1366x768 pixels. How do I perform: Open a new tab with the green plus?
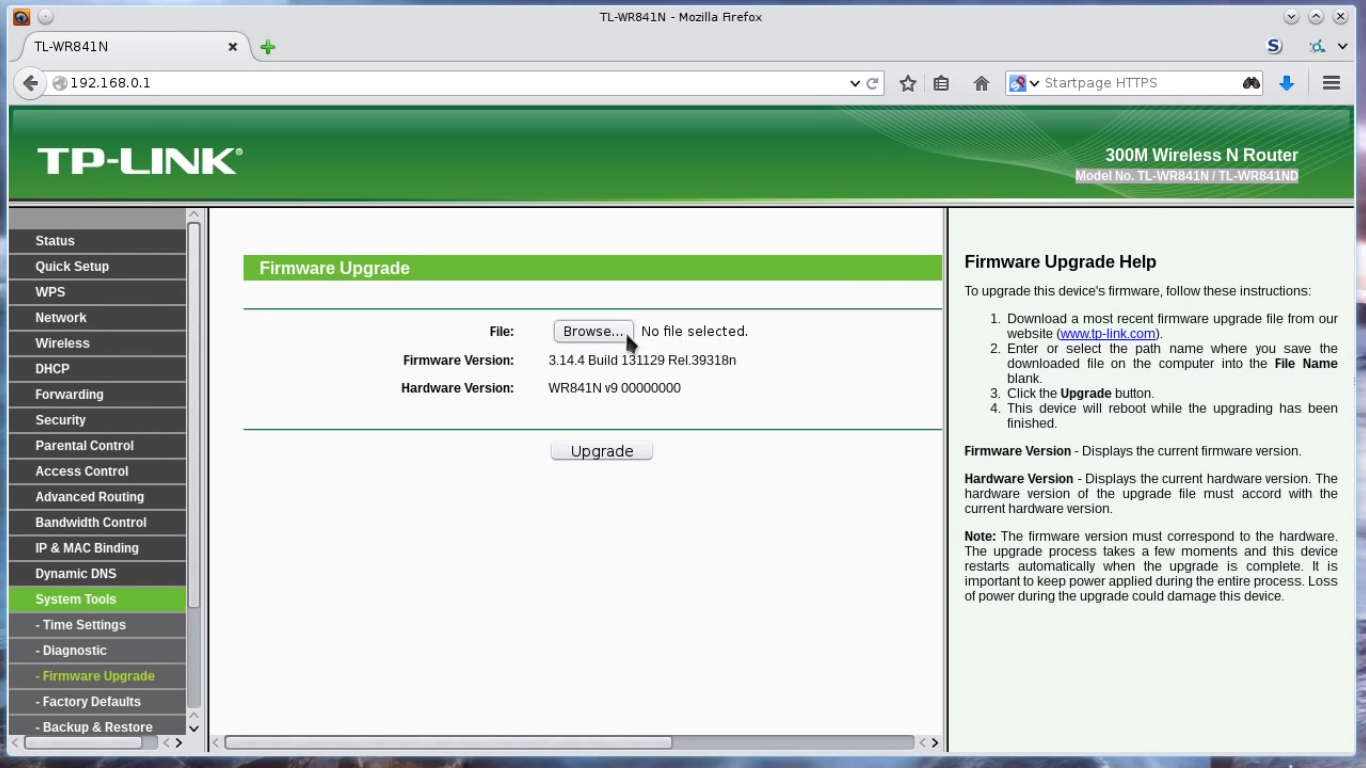pyautogui.click(x=268, y=47)
